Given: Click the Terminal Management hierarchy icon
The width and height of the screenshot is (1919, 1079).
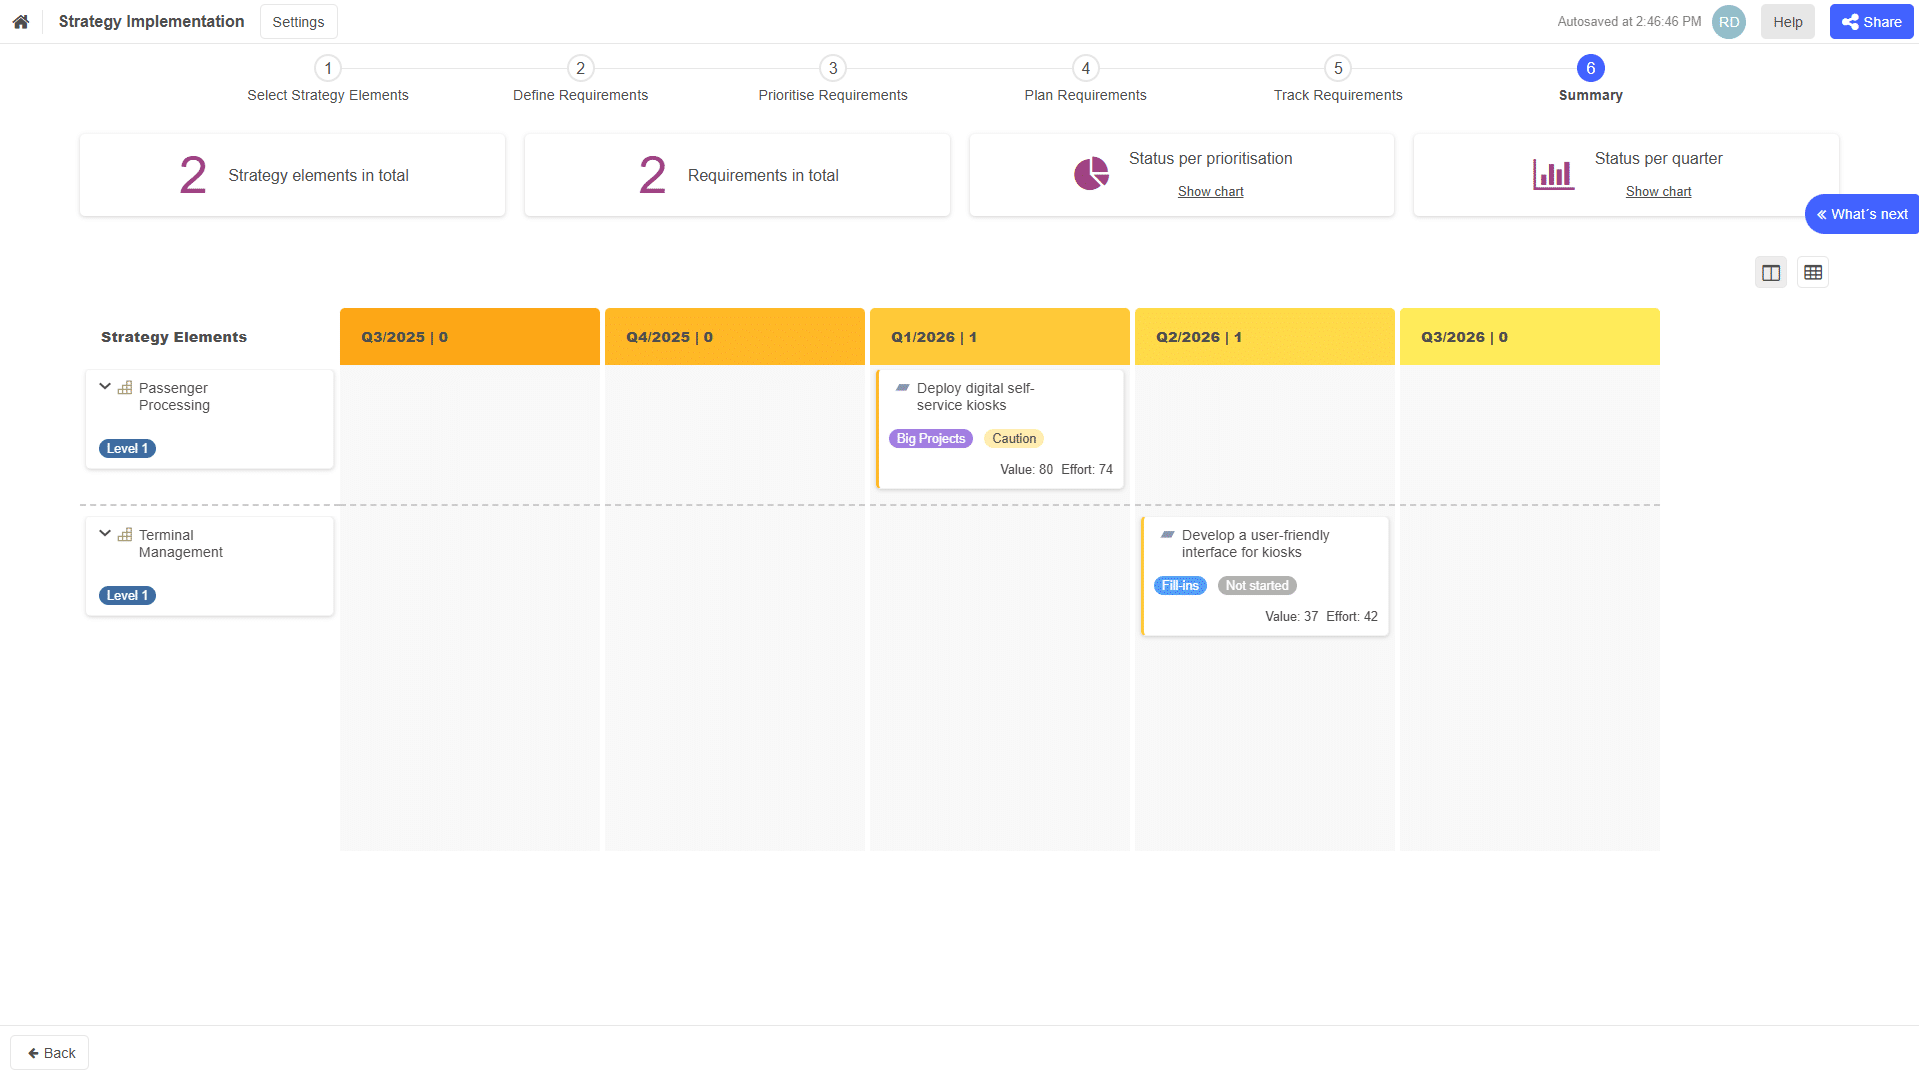Looking at the screenshot, I should (x=125, y=535).
